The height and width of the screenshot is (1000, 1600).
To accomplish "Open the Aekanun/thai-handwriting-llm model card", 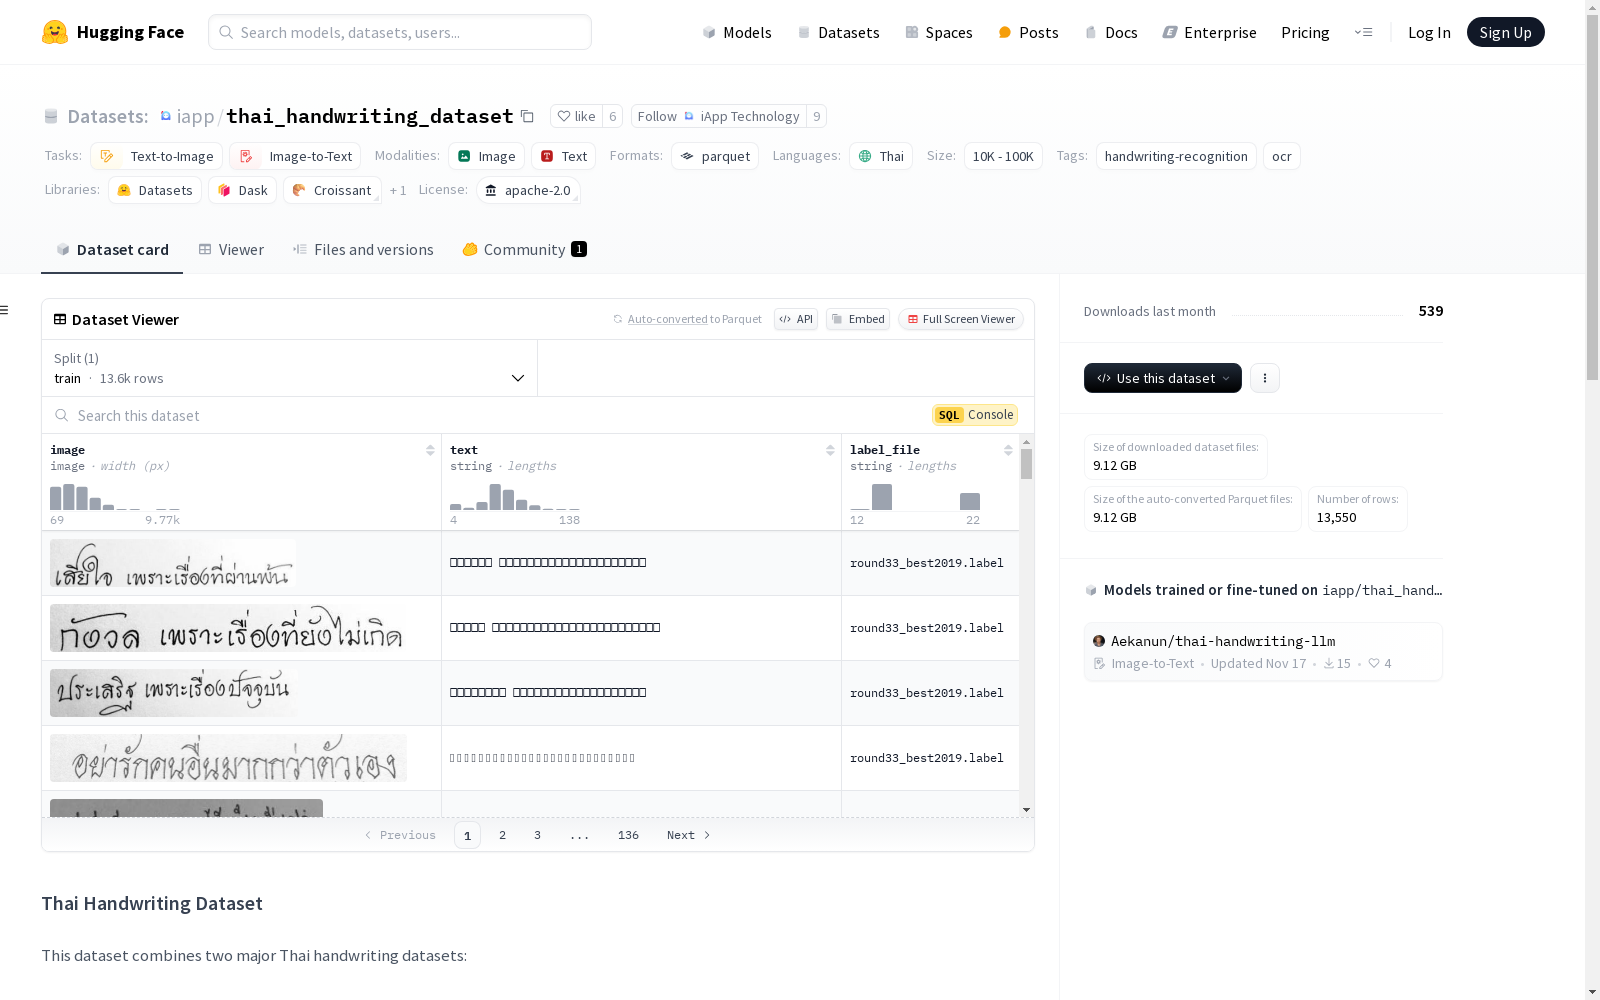I will 1263,651.
